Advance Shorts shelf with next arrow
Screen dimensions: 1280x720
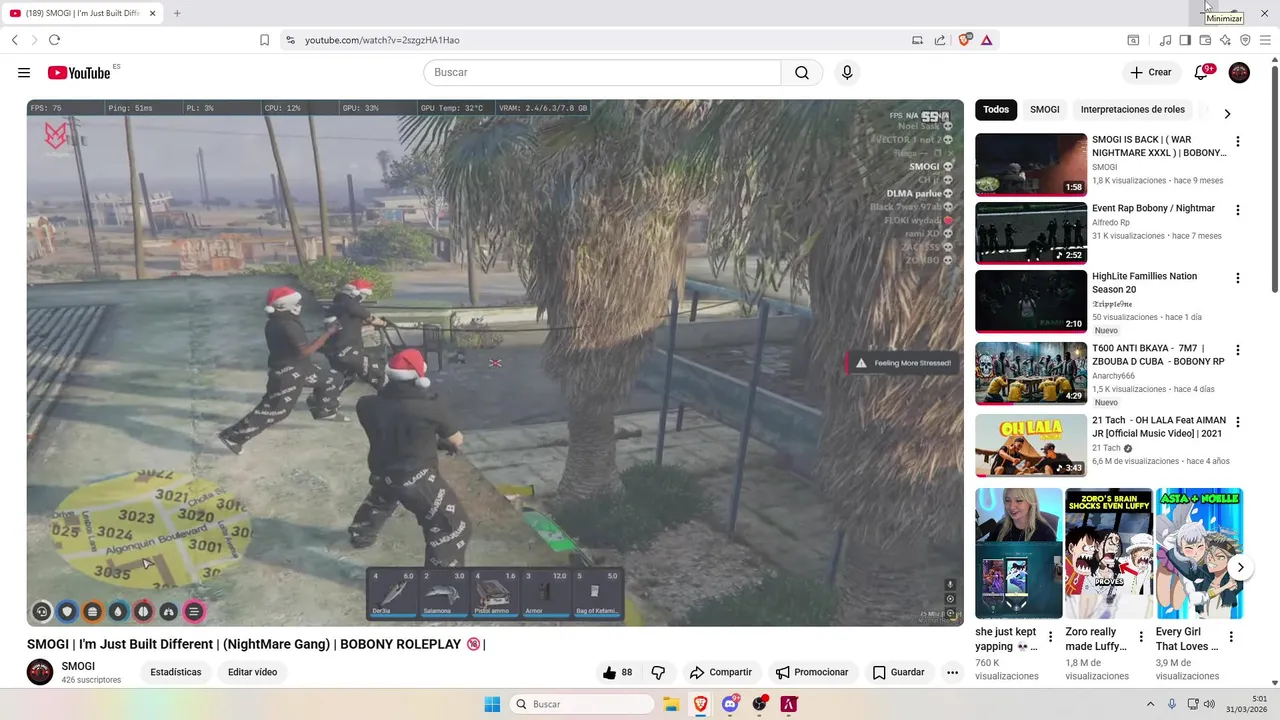point(1240,567)
